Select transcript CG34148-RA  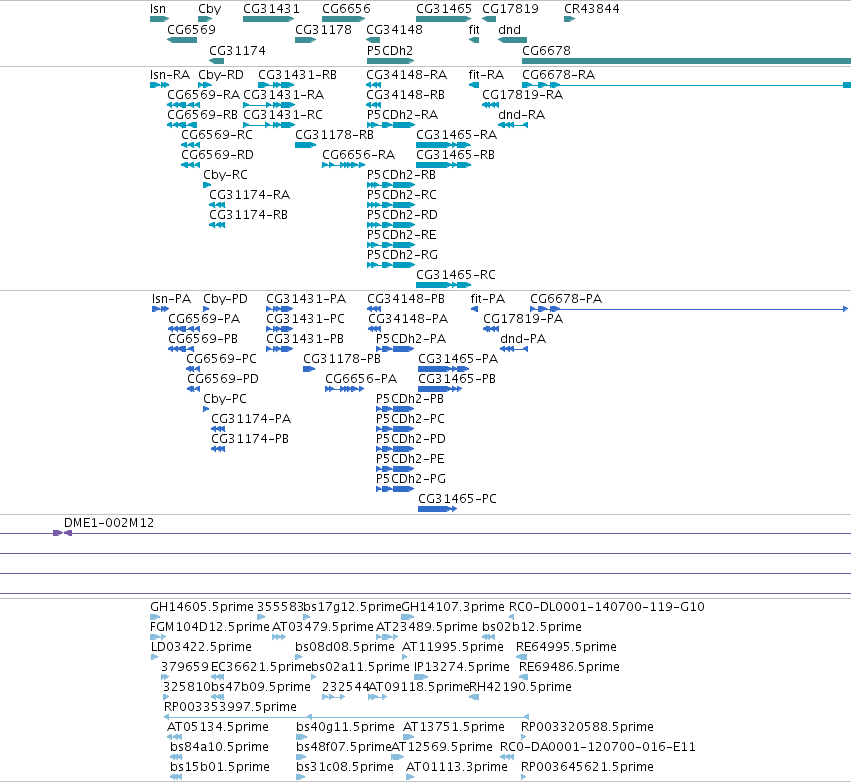tap(373, 85)
